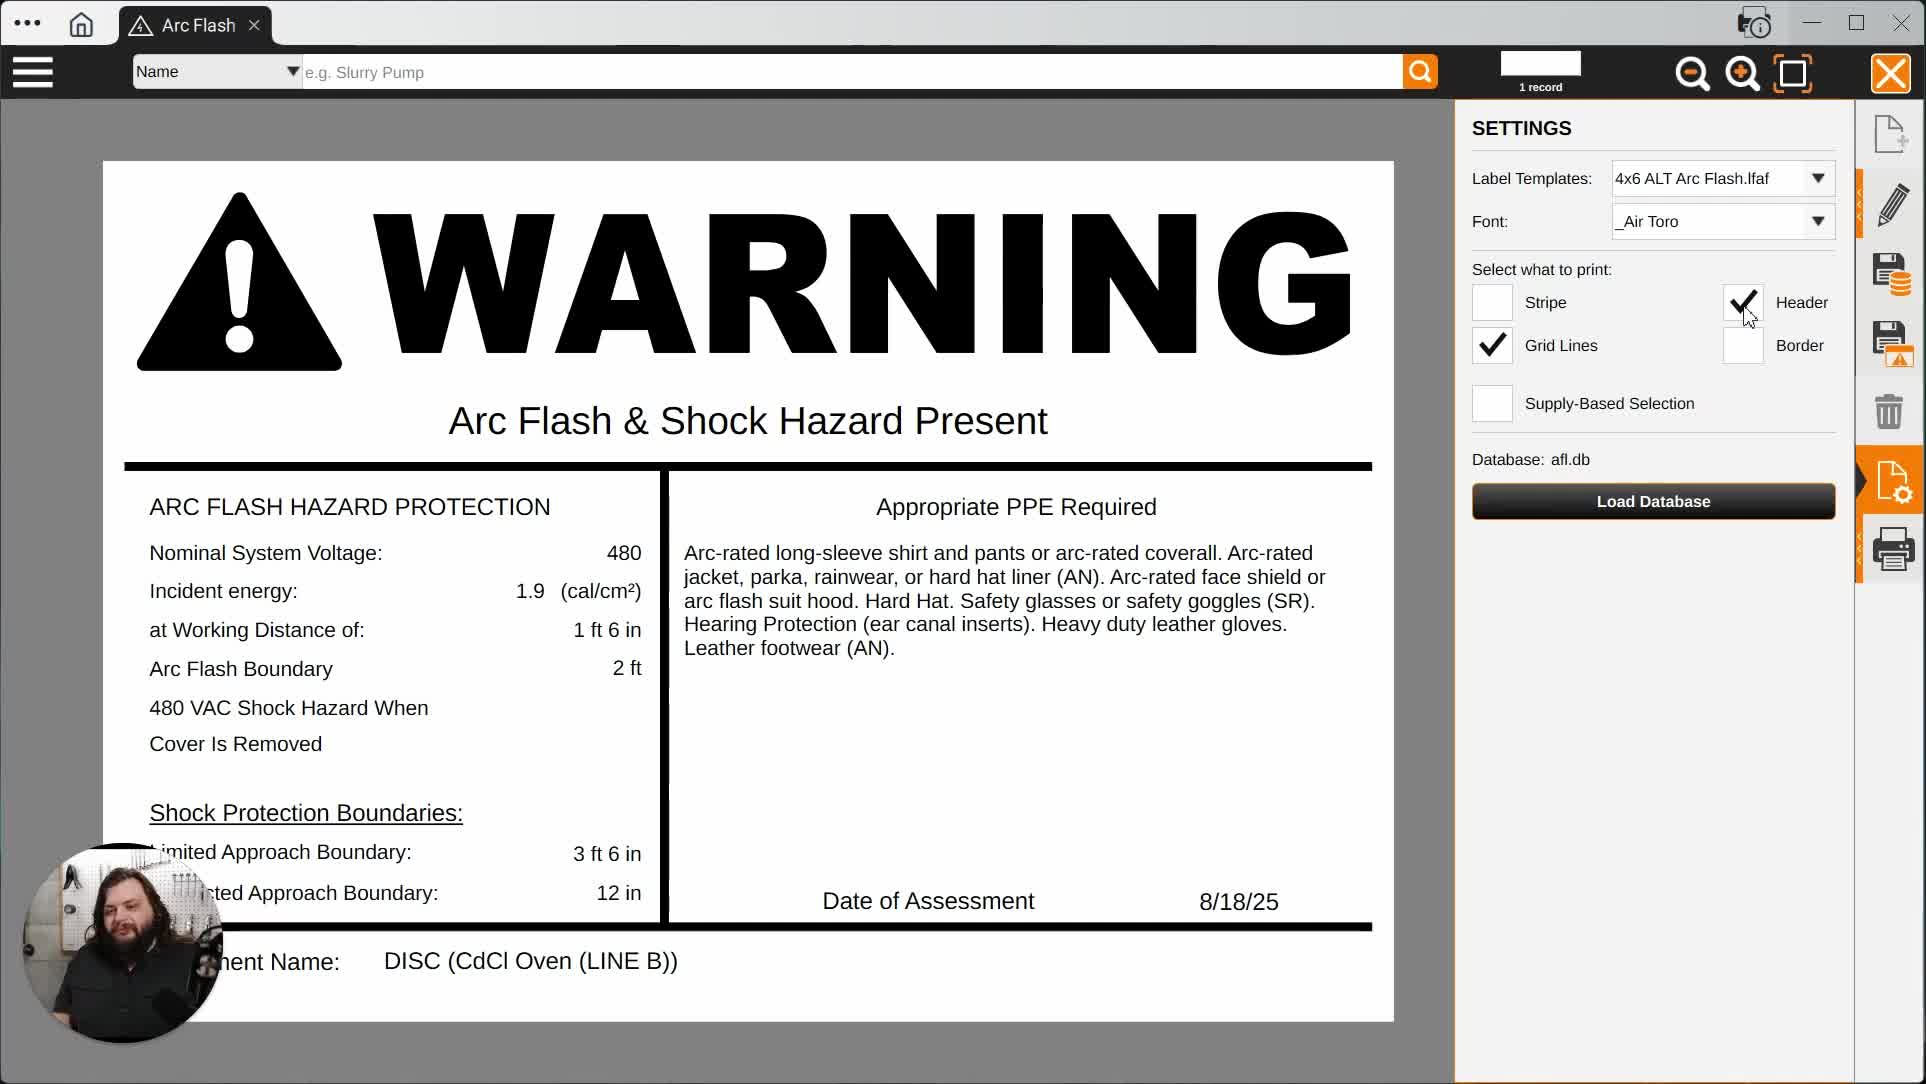Click 'Shock Protection Boundaries:' heading
Image resolution: width=1926 pixels, height=1084 pixels.
click(x=306, y=813)
